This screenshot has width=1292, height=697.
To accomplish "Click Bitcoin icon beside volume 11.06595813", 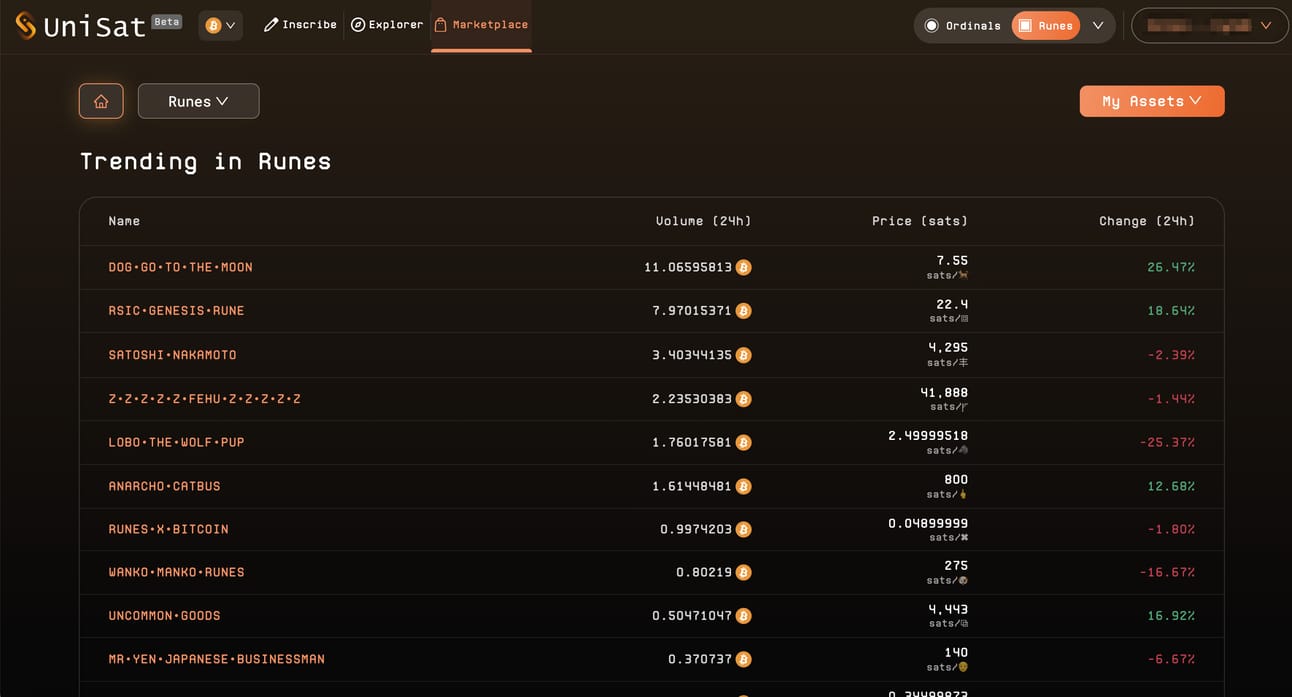I will [x=743, y=268].
